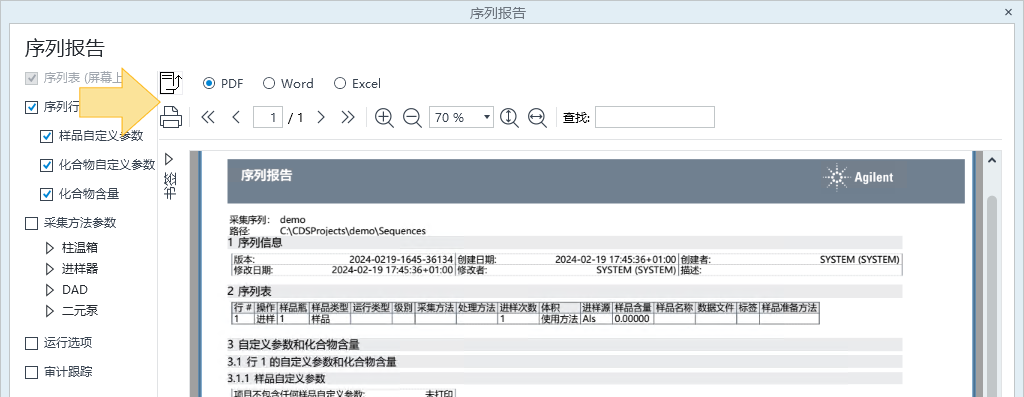
Task: Expand the DAD tree node
Action: pyautogui.click(x=49, y=290)
